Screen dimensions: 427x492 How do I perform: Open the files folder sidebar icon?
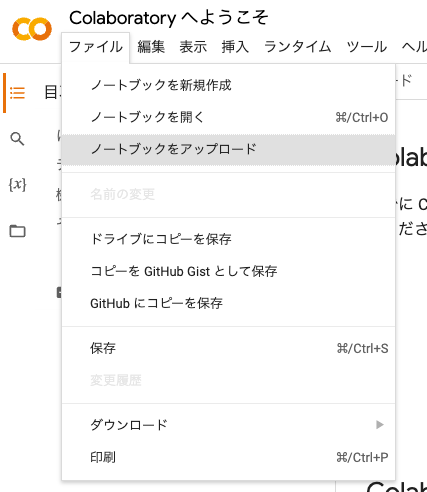click(17, 231)
